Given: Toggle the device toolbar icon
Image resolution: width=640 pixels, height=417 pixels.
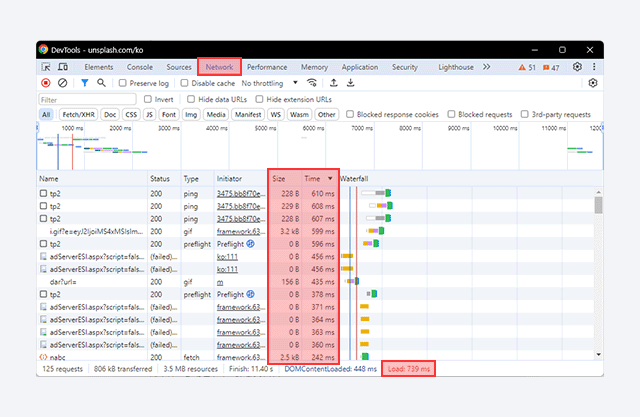Looking at the screenshot, I should click(x=63, y=67).
